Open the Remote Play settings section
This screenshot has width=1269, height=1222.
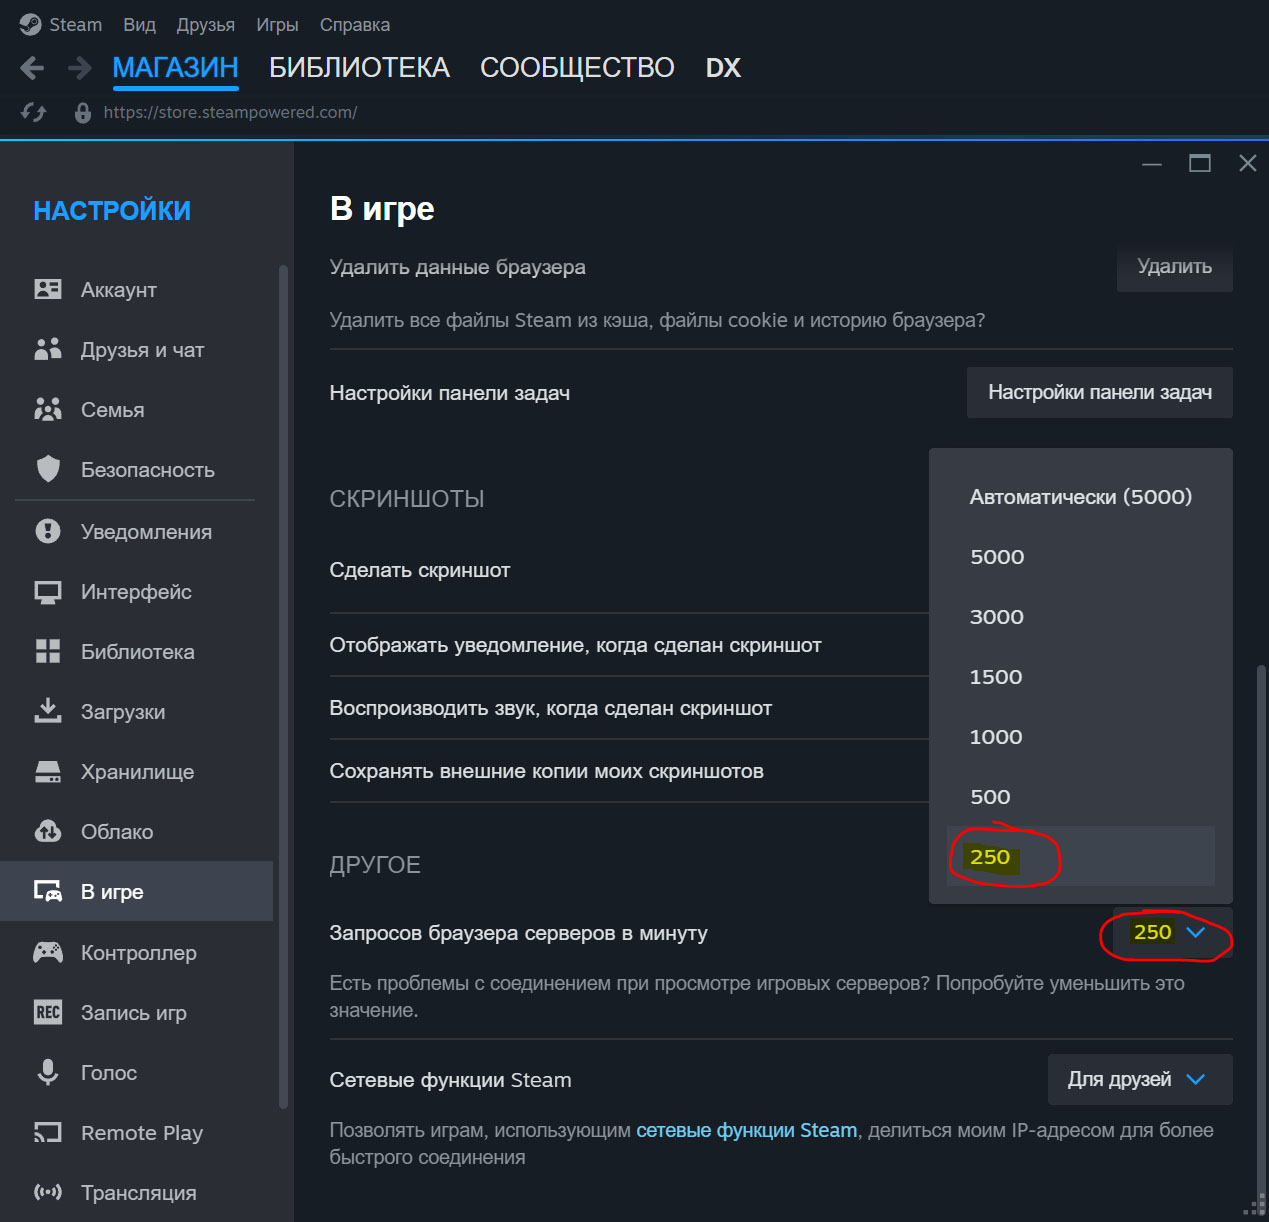pos(137,1133)
